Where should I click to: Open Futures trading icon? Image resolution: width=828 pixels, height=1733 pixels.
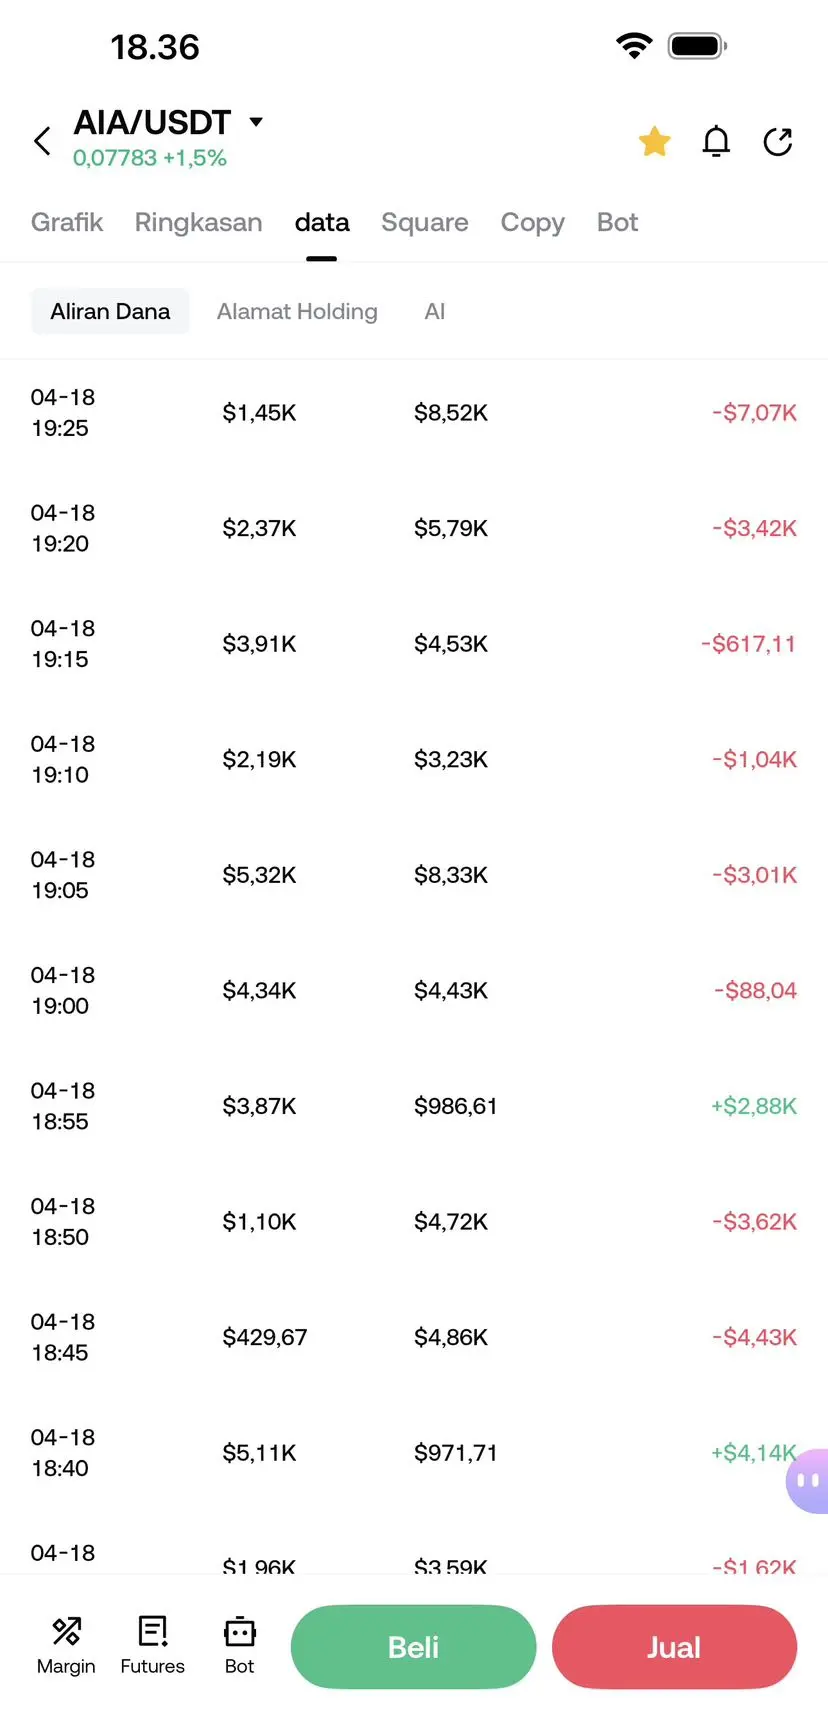pos(152,1645)
